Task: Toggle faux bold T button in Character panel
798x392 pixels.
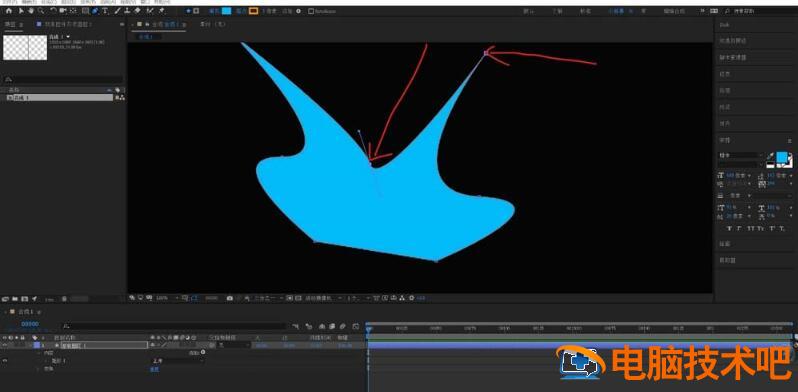Action: 729,228
